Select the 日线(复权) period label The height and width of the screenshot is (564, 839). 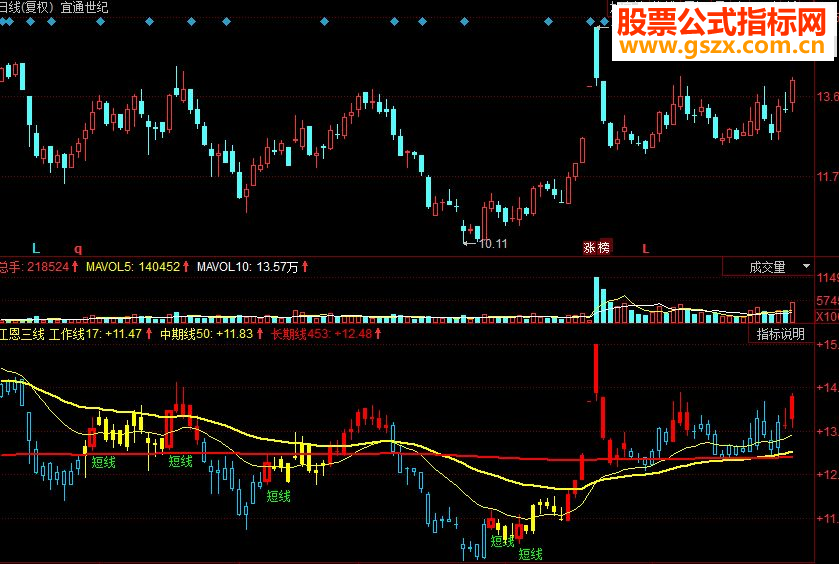pos(27,7)
